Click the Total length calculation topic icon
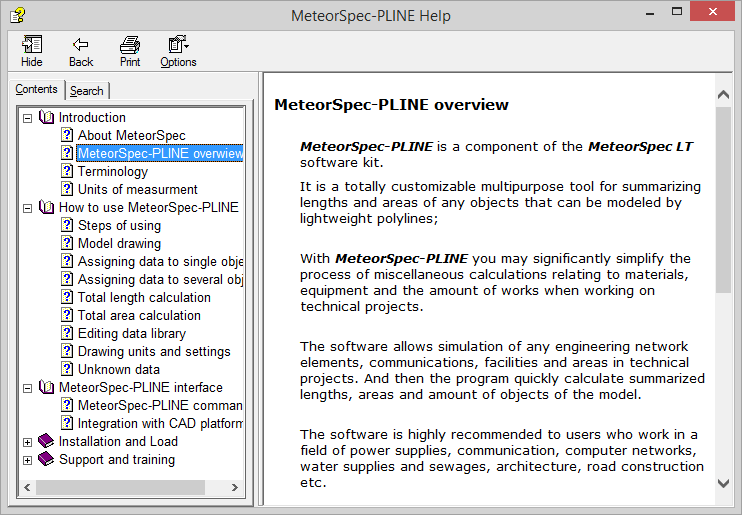This screenshot has width=742, height=515. 67,297
